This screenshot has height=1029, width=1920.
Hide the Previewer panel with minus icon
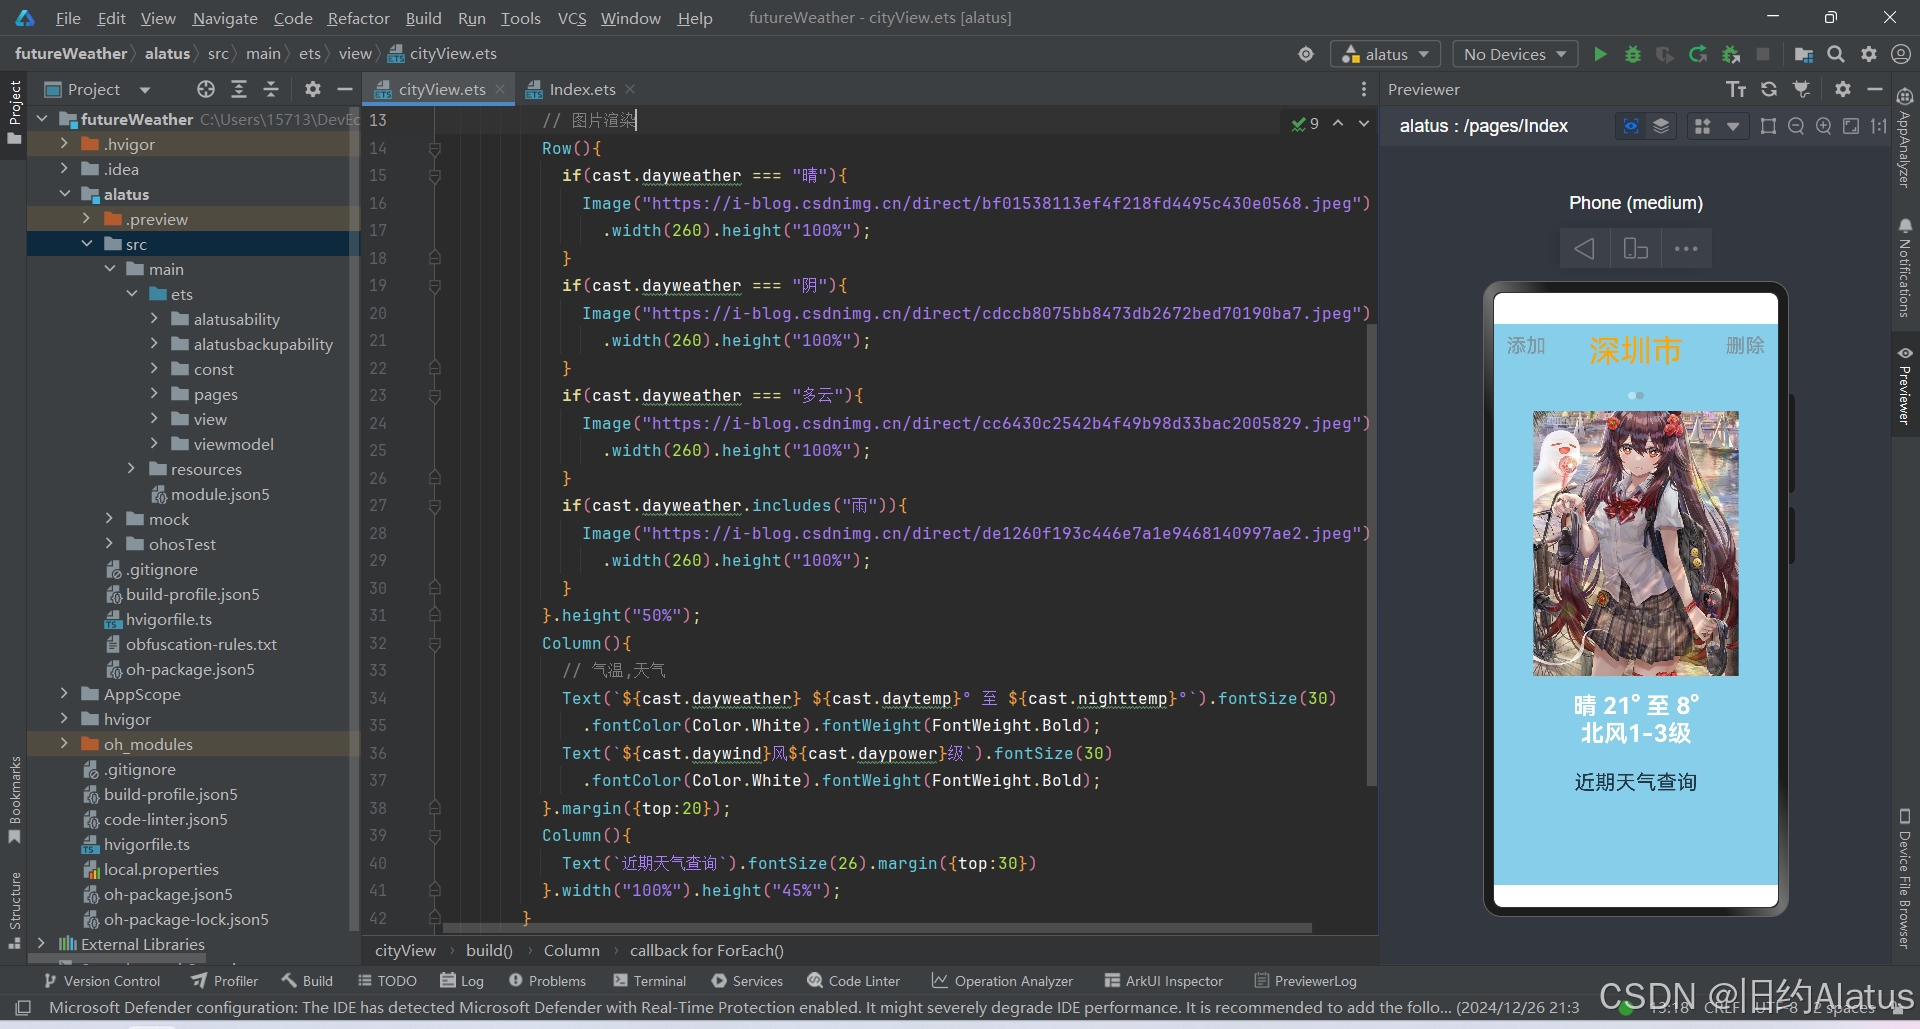click(1875, 89)
